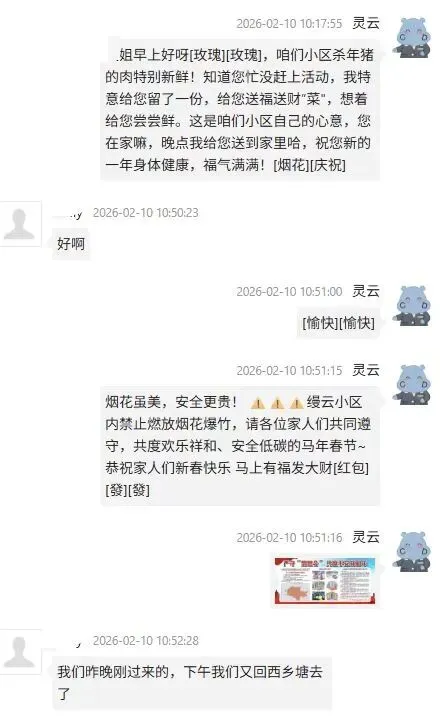The height and width of the screenshot is (721, 440).
Task: Click the timestamp 2026-02-10 10:52:28
Action: tap(146, 641)
